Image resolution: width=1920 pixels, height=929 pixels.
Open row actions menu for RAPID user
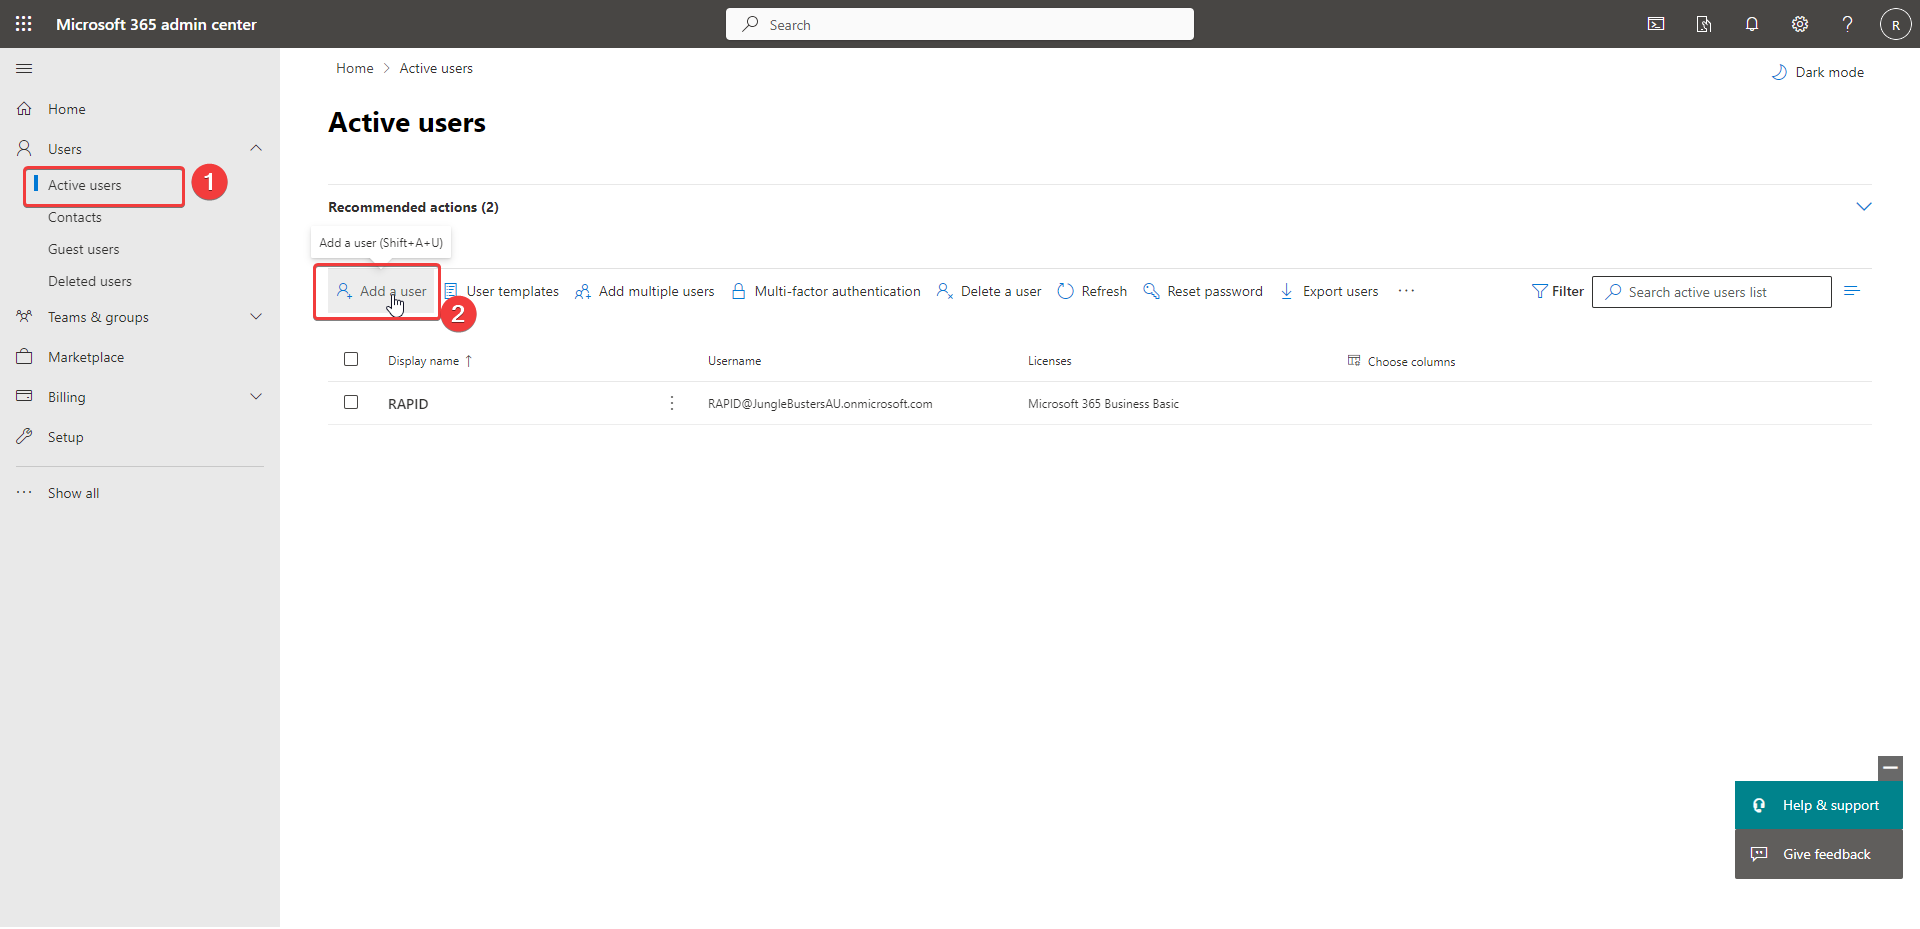[671, 403]
